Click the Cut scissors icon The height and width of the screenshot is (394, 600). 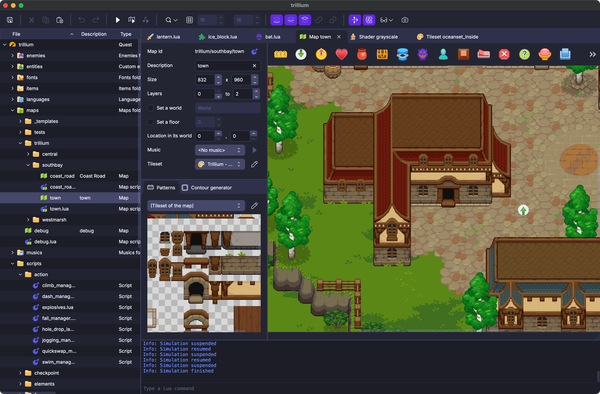tap(31, 20)
